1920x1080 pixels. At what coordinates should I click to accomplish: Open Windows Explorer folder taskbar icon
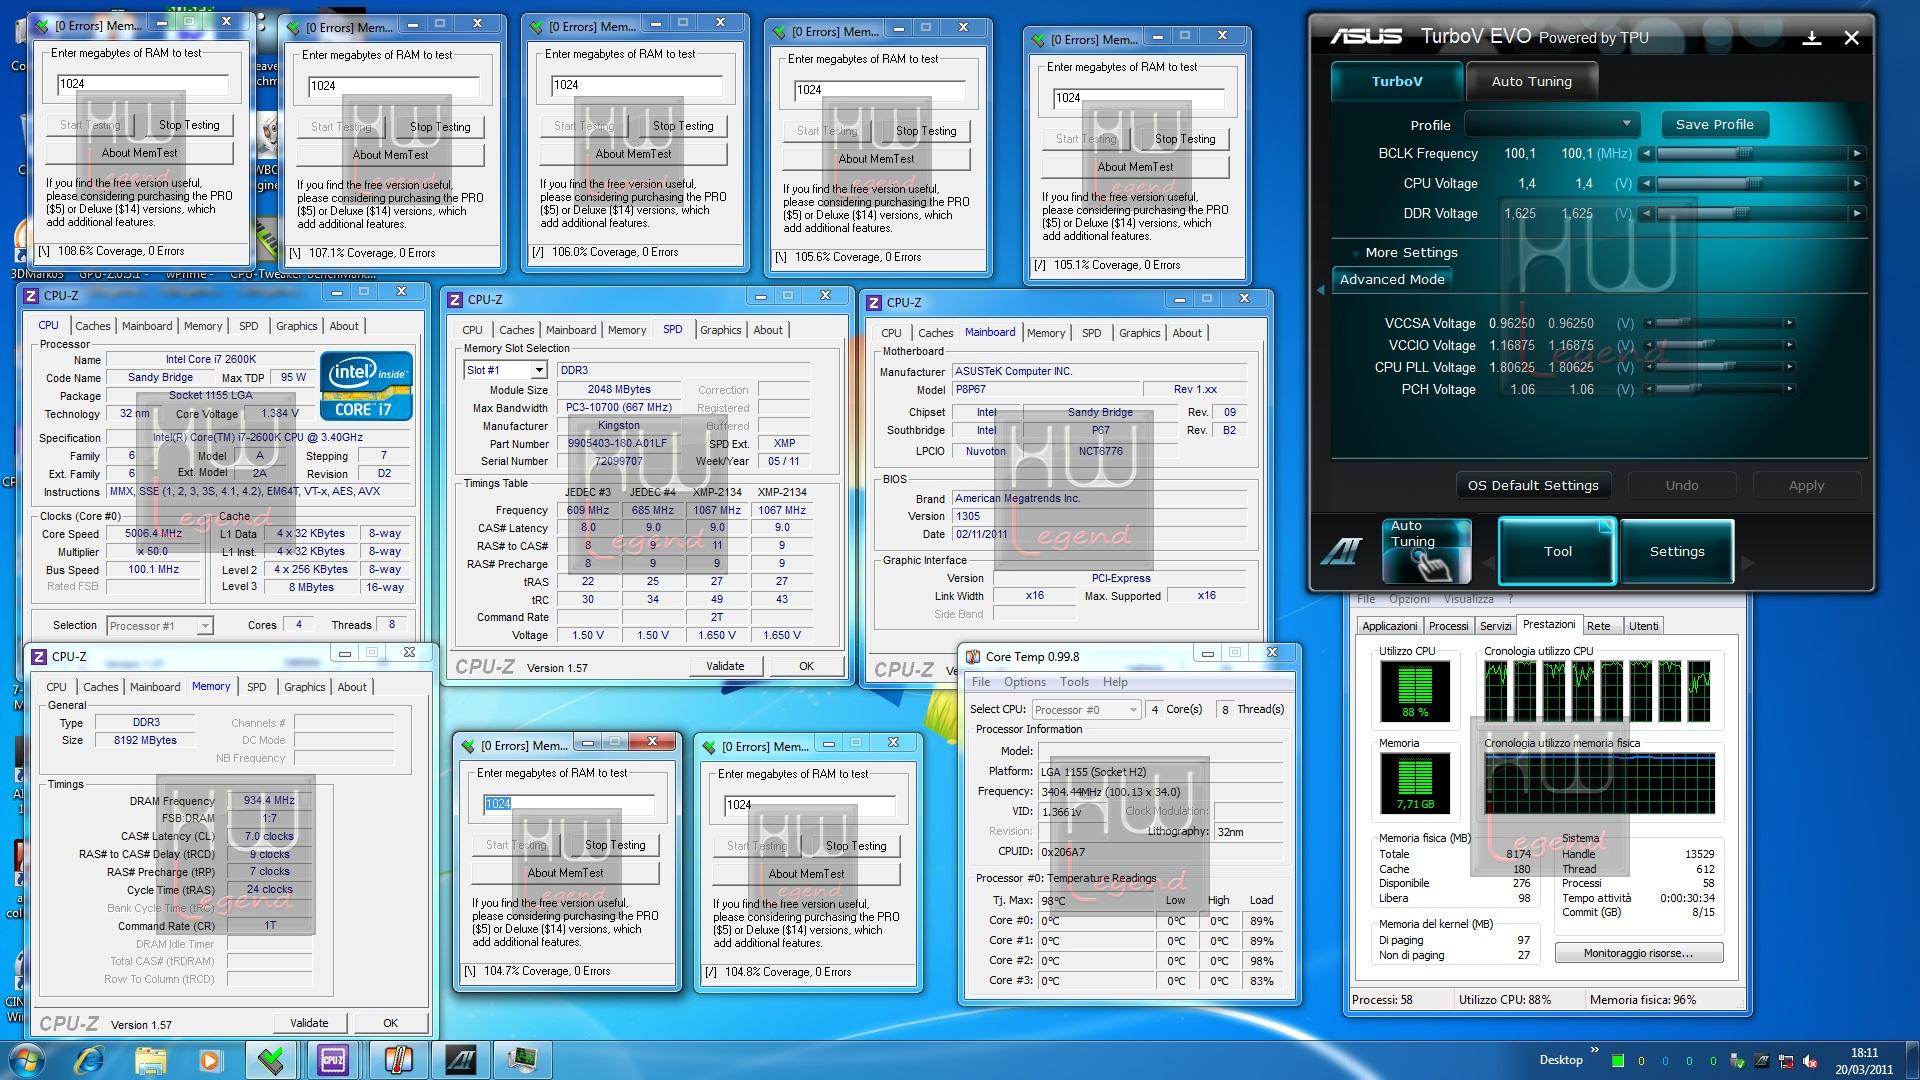pyautogui.click(x=150, y=1059)
